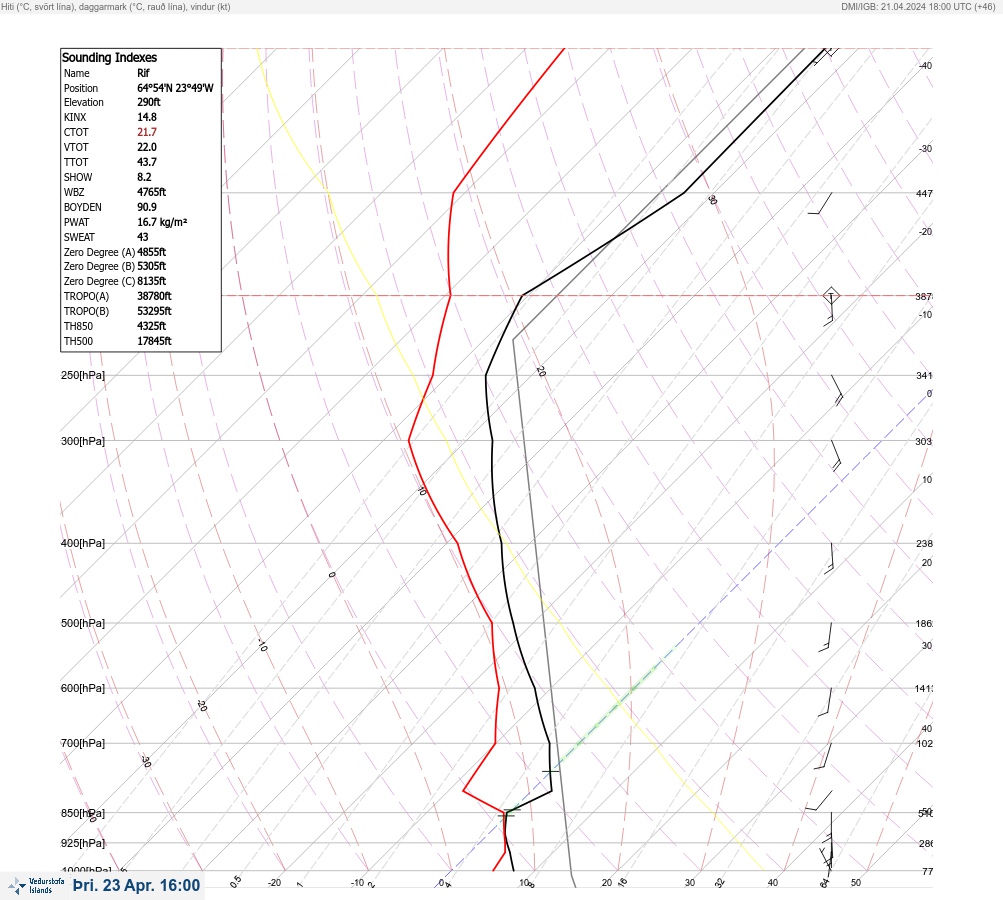Click the gray parcel line at 400 hPa
The image size is (1003, 900).
pyautogui.click(x=533, y=543)
